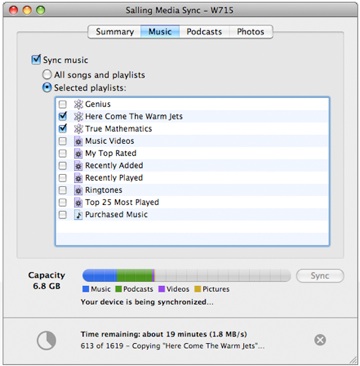Image resolution: width=360 pixels, height=366 pixels.
Task: Click "Your device is being synchronized..." status text
Action: pyautogui.click(x=147, y=302)
